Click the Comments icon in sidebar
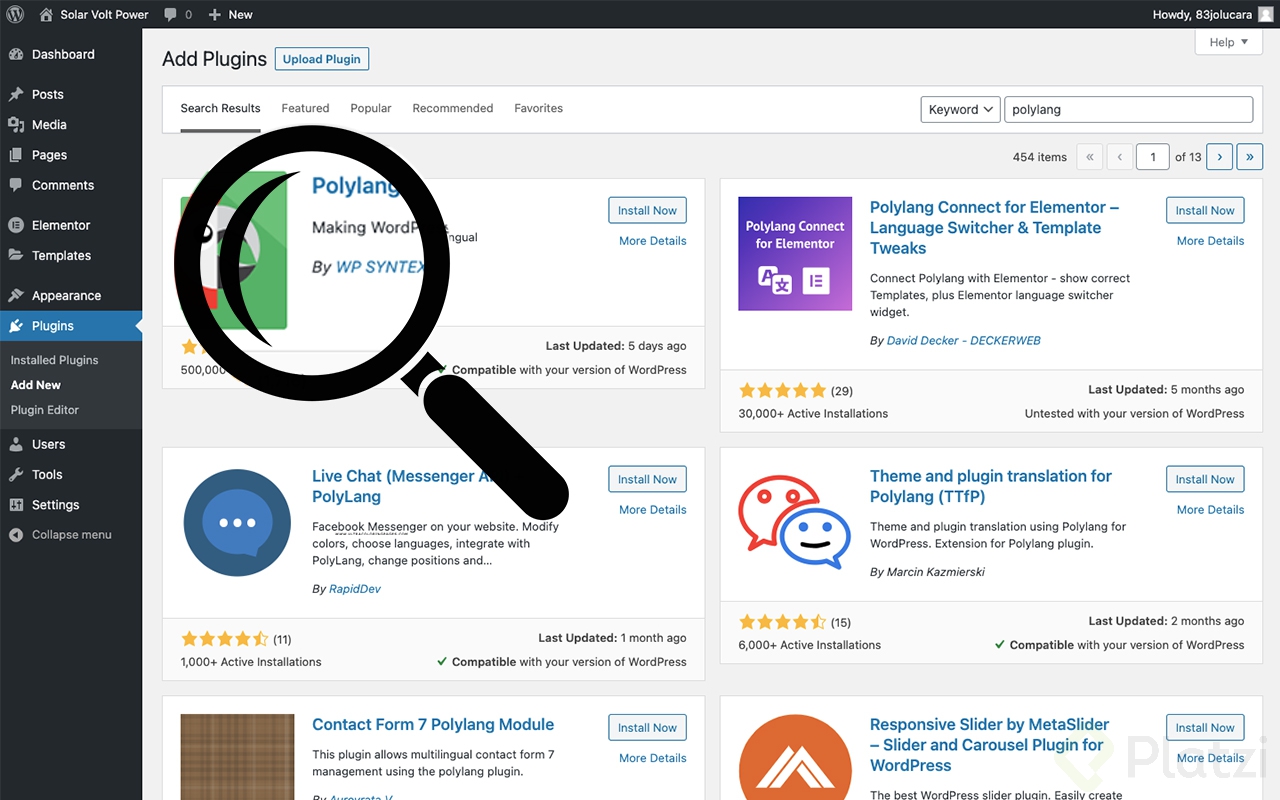 (x=16, y=185)
